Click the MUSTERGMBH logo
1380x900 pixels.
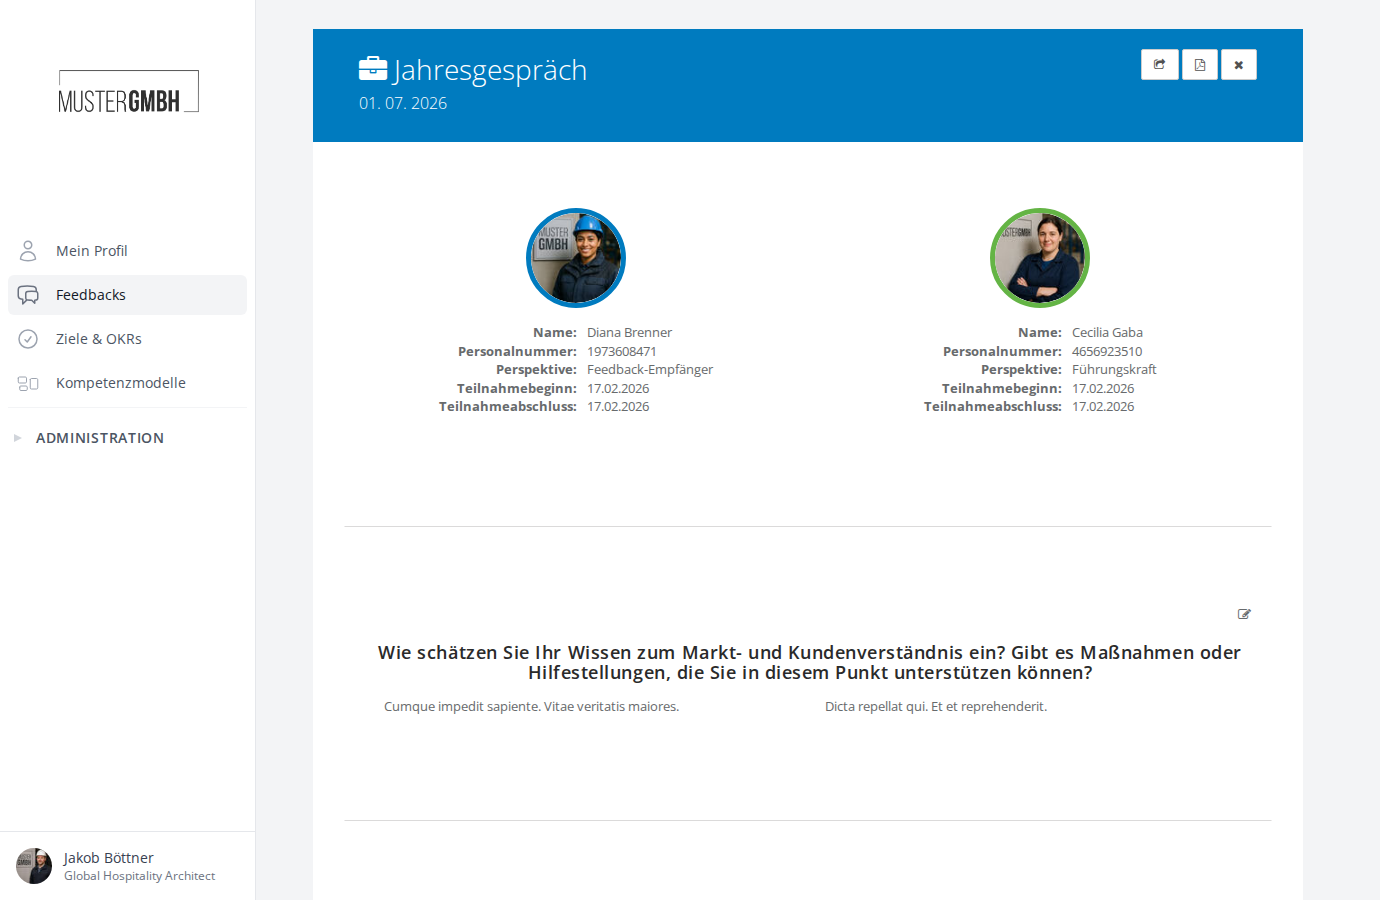tap(128, 91)
